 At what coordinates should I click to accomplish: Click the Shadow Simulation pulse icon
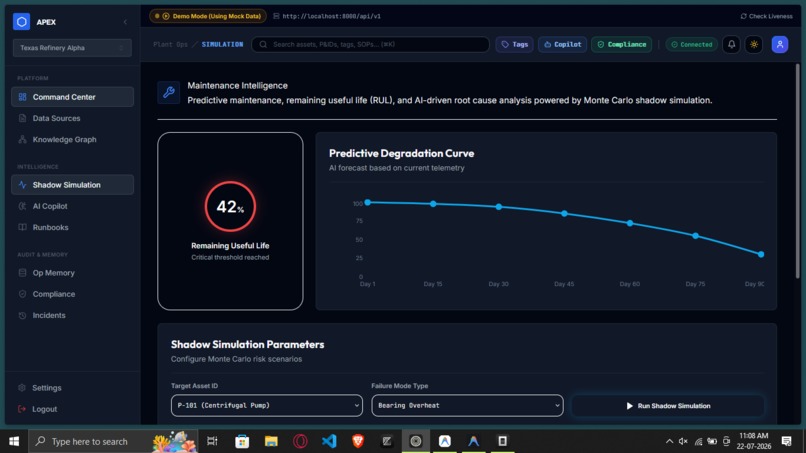[22, 185]
